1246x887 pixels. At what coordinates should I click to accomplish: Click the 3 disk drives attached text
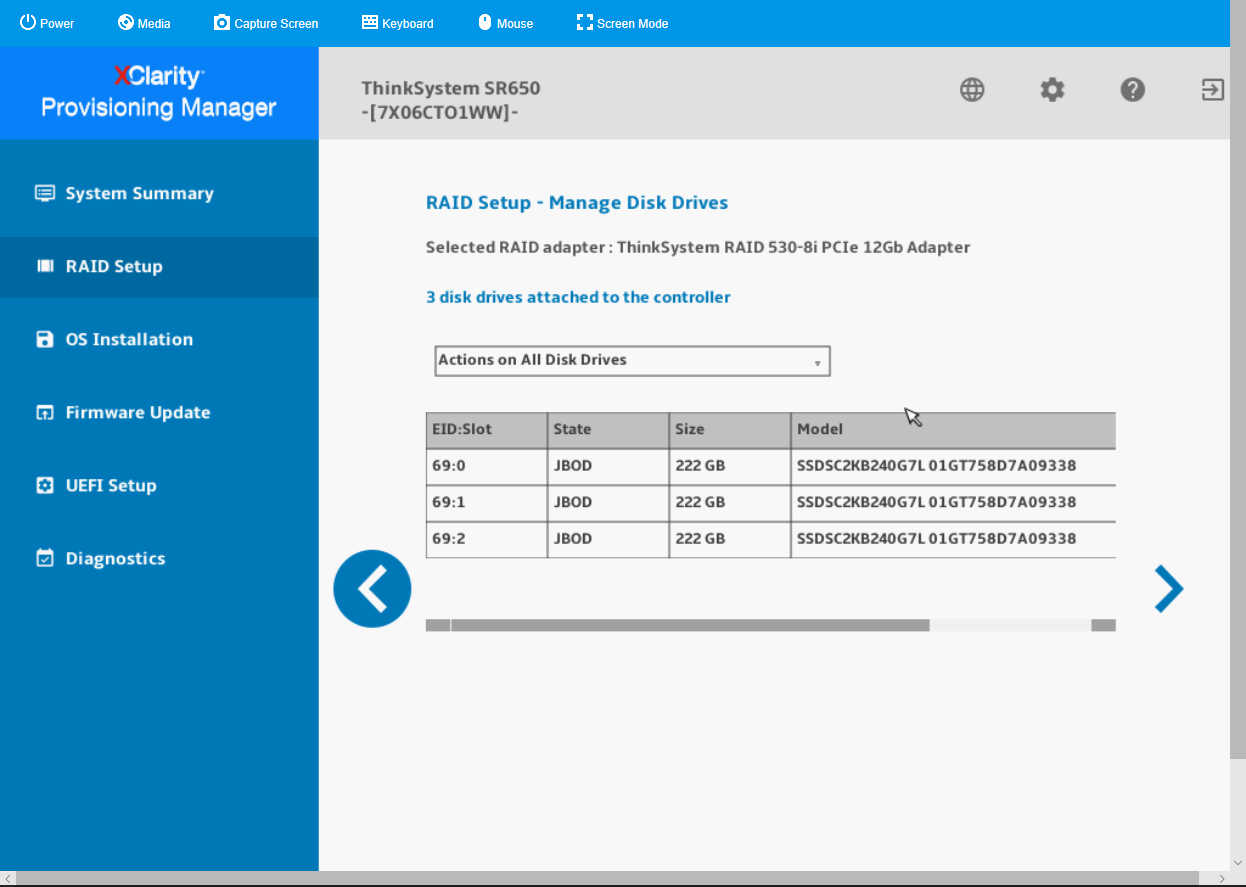click(578, 297)
